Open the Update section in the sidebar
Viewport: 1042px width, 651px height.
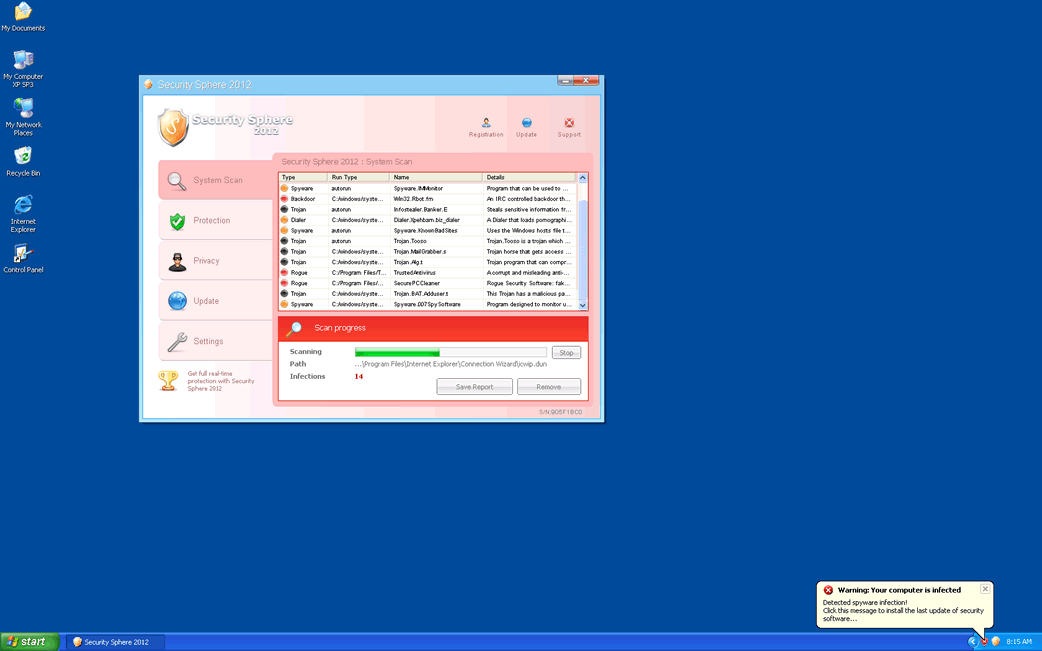pos(178,300)
